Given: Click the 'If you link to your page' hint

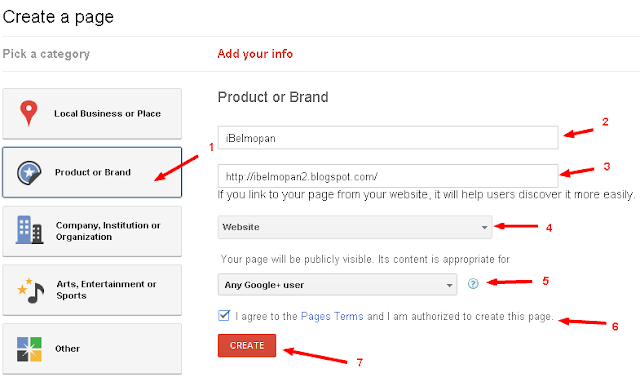Looking at the screenshot, I should (426, 195).
